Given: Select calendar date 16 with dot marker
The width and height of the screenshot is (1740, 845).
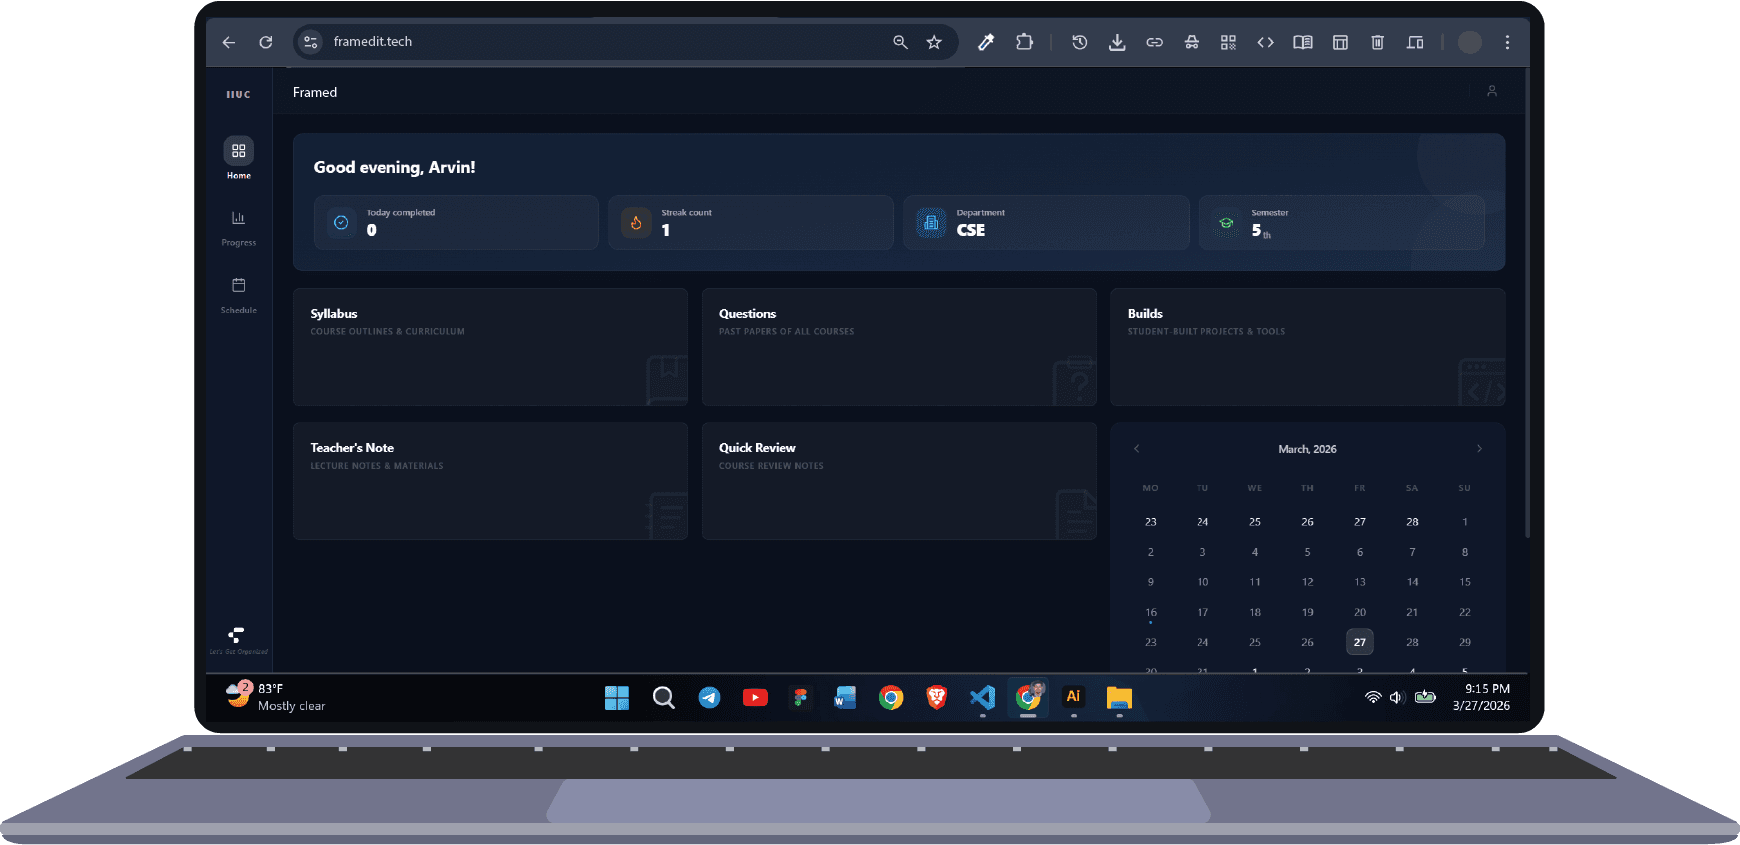Looking at the screenshot, I should [1151, 612].
